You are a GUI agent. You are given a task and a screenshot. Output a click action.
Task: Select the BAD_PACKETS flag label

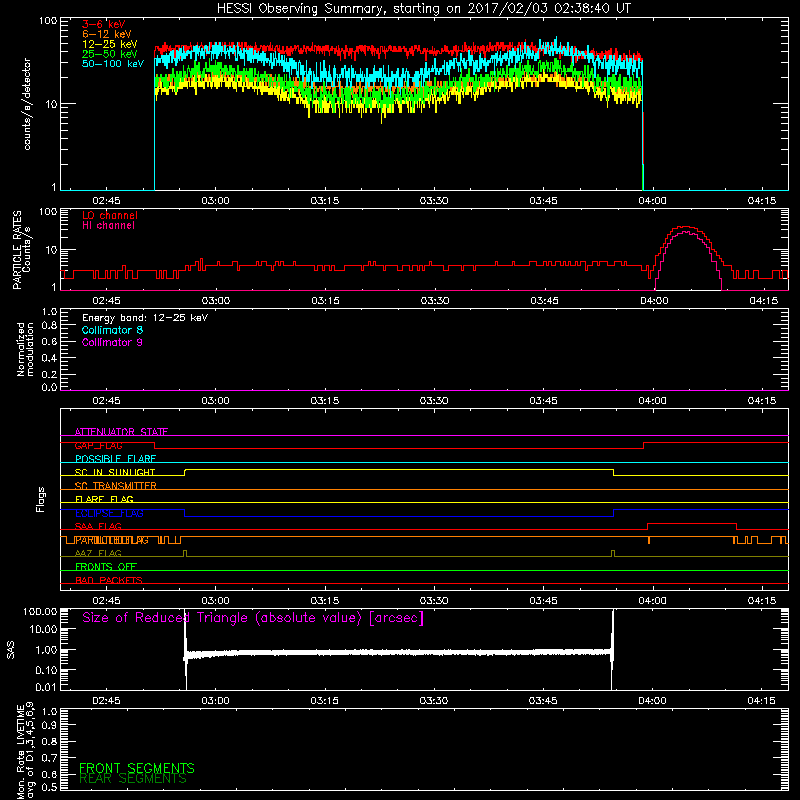tap(109, 580)
